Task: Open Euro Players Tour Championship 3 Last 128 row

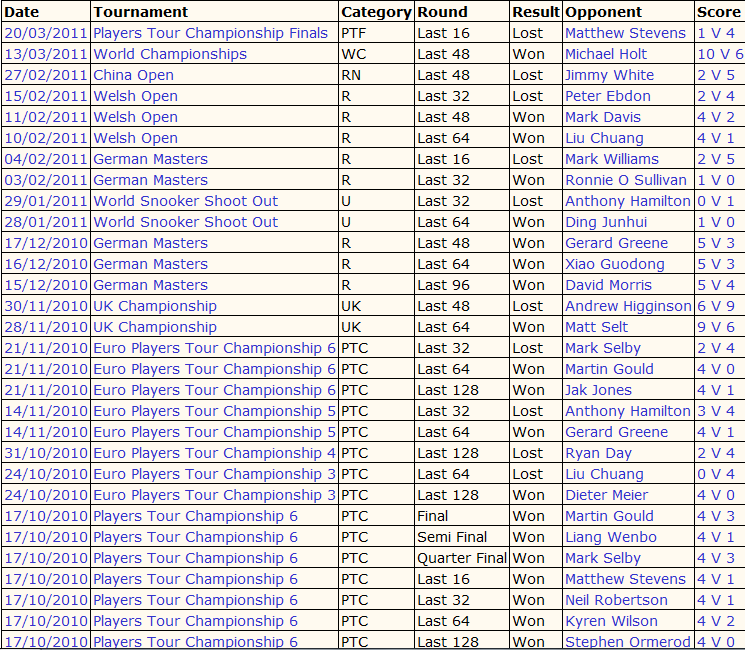Action: pyautogui.click(x=214, y=495)
